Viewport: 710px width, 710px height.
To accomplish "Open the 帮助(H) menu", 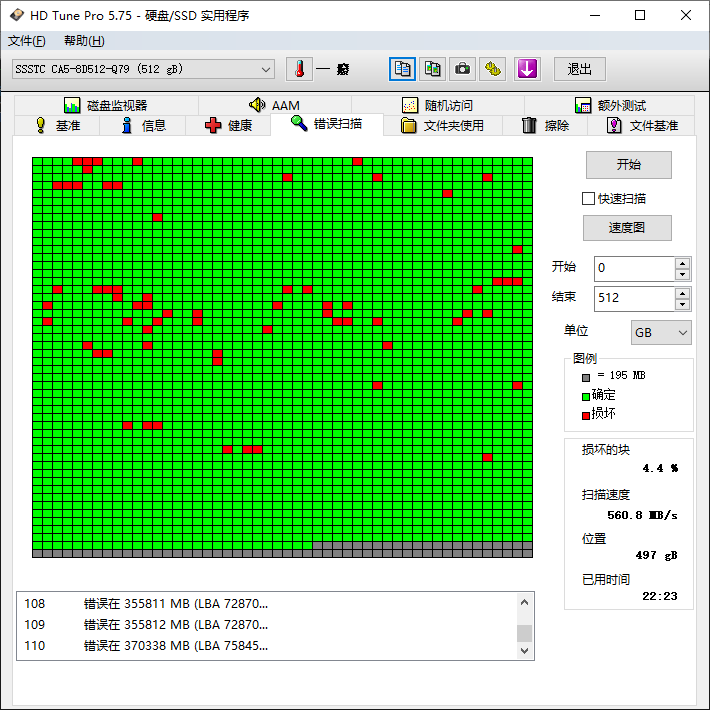I will (84, 41).
